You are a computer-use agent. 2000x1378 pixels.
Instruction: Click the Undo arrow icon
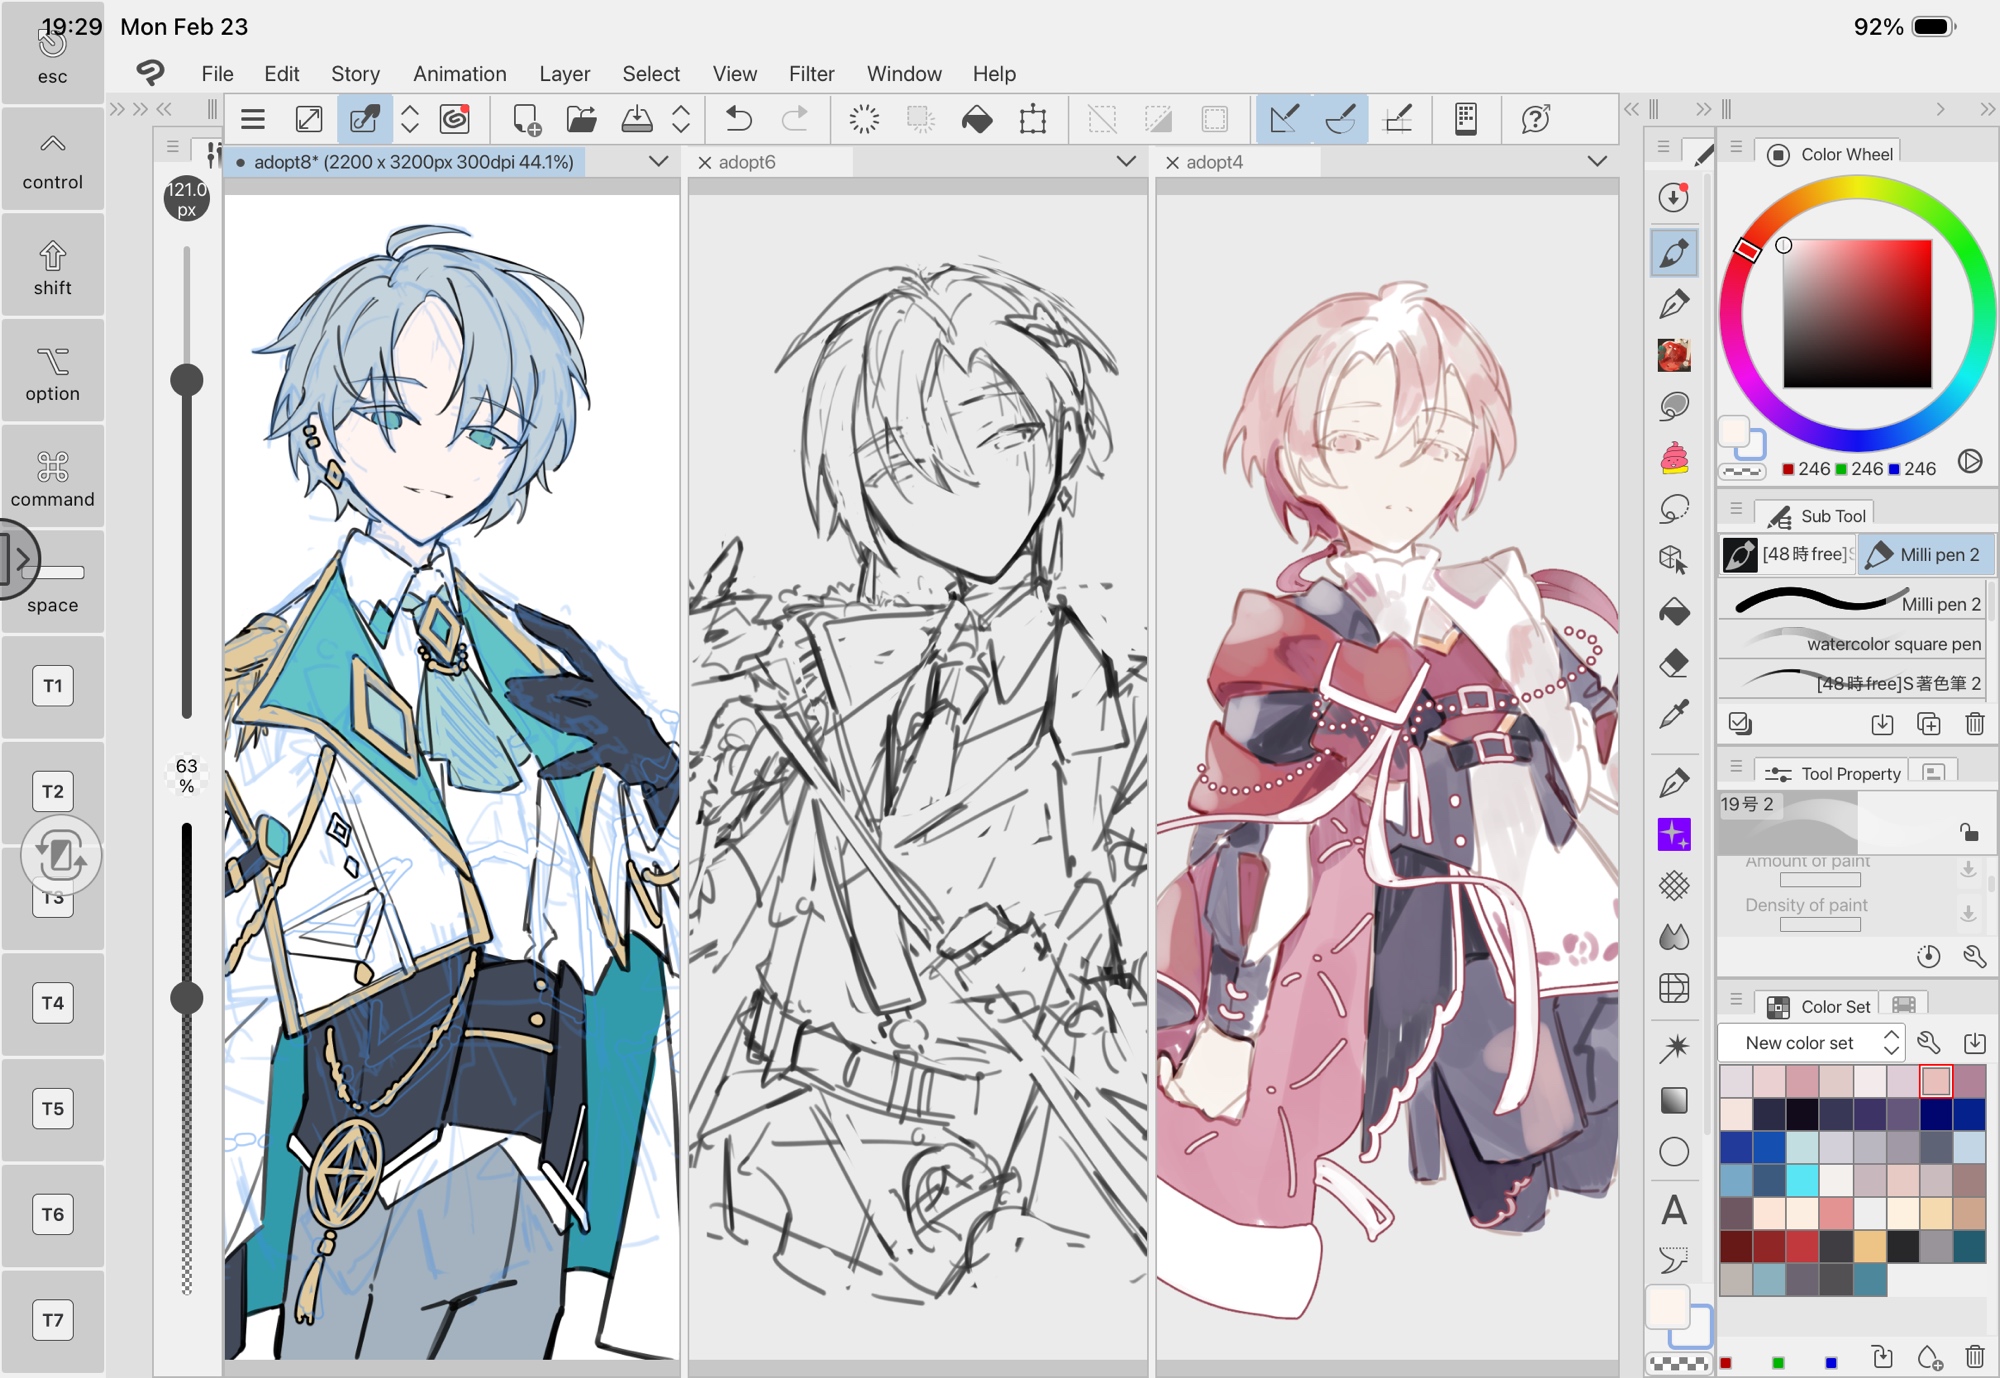(738, 119)
